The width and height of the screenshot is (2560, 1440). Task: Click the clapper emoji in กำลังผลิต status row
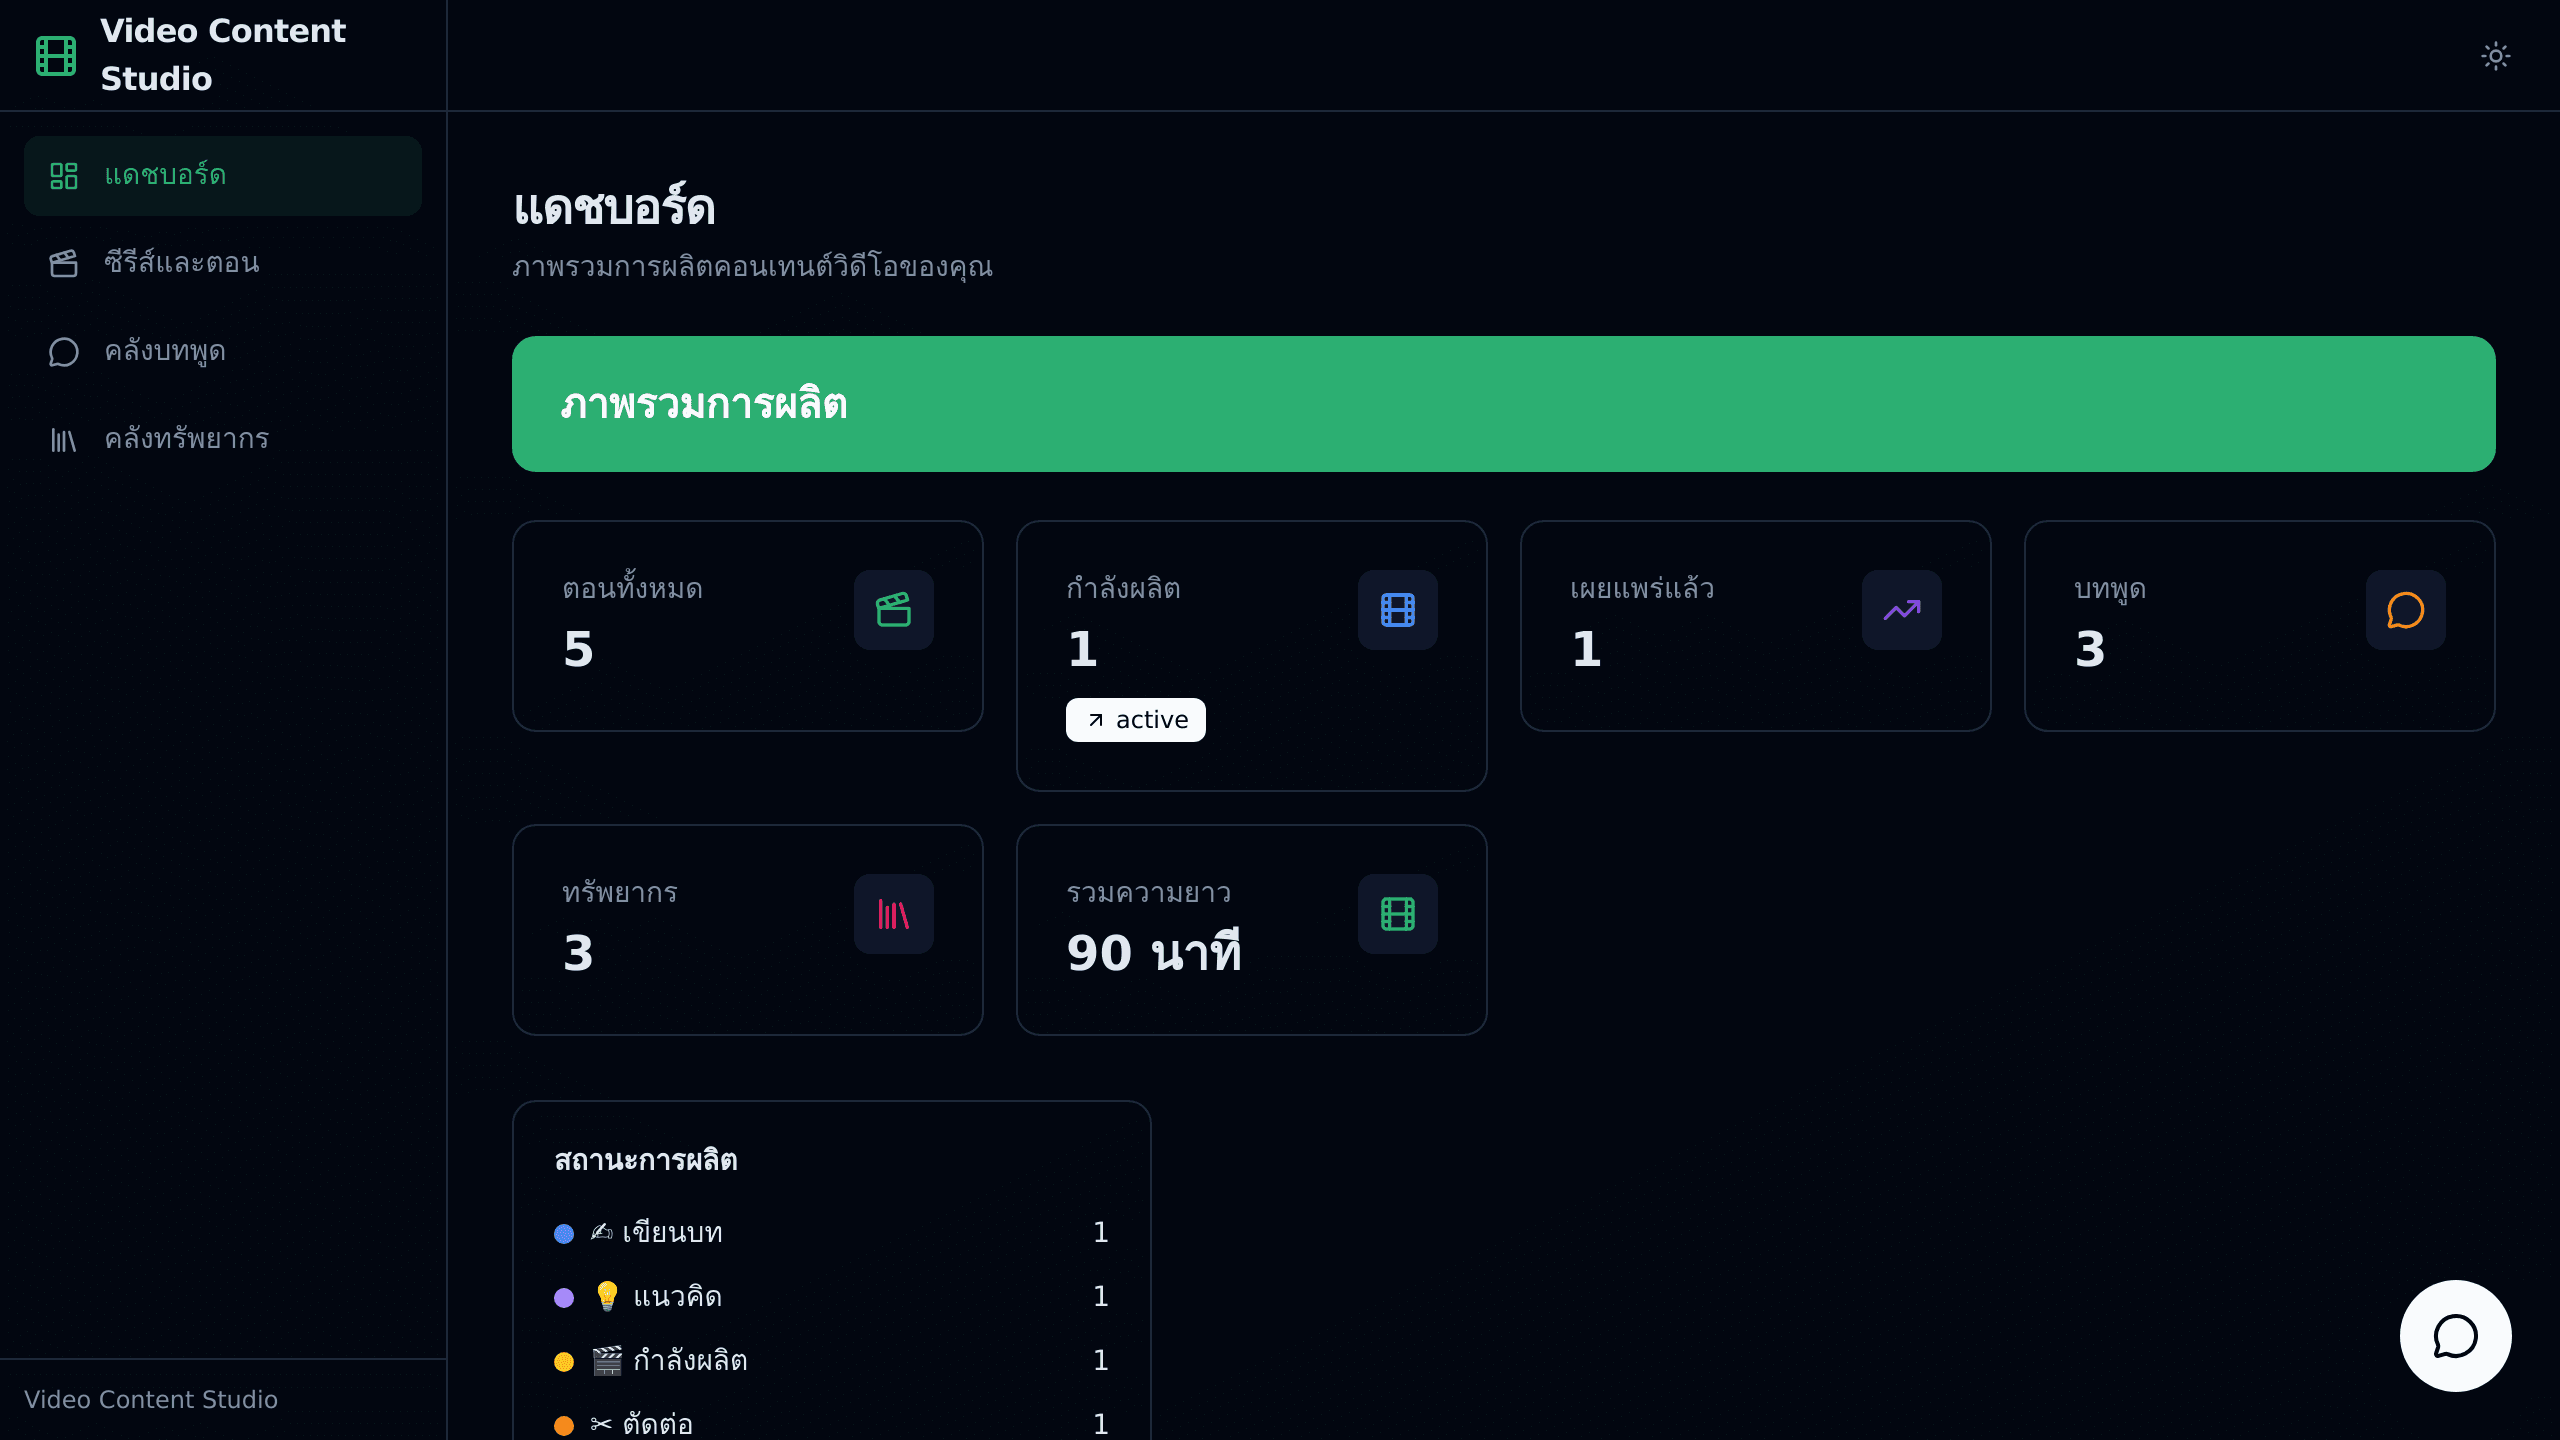[607, 1360]
